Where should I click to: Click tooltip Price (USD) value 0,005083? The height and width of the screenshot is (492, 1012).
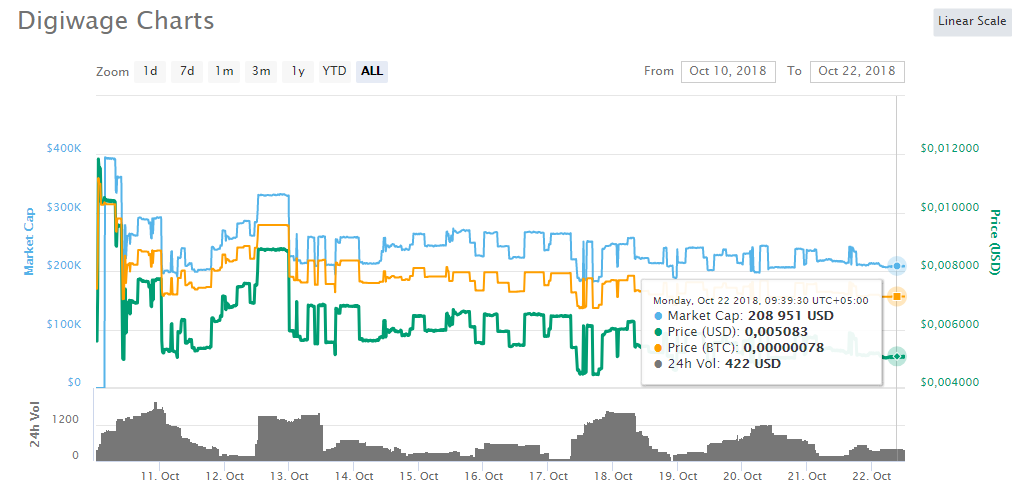coord(776,332)
